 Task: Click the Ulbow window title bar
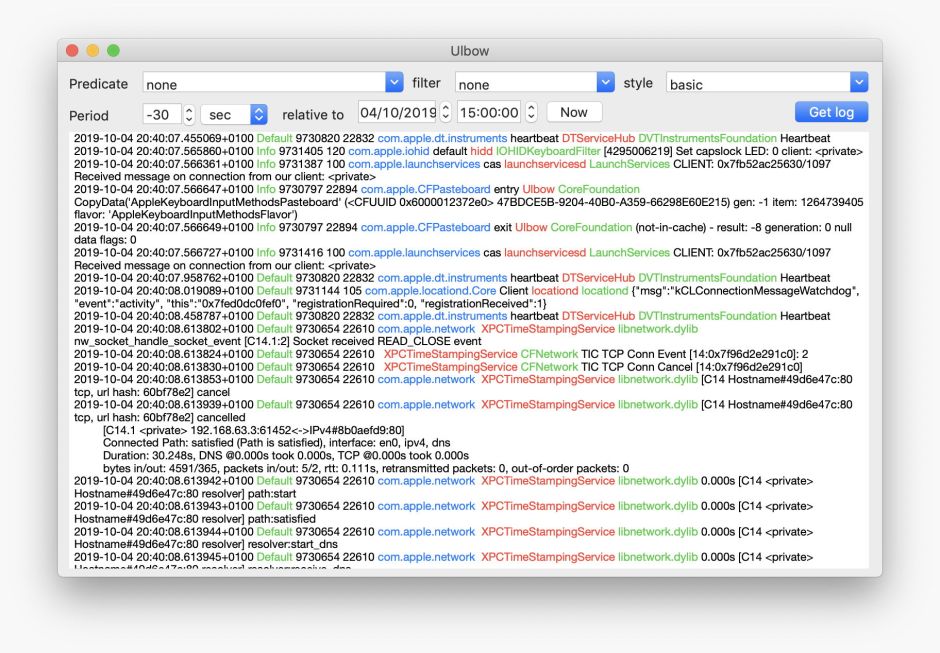[x=470, y=50]
